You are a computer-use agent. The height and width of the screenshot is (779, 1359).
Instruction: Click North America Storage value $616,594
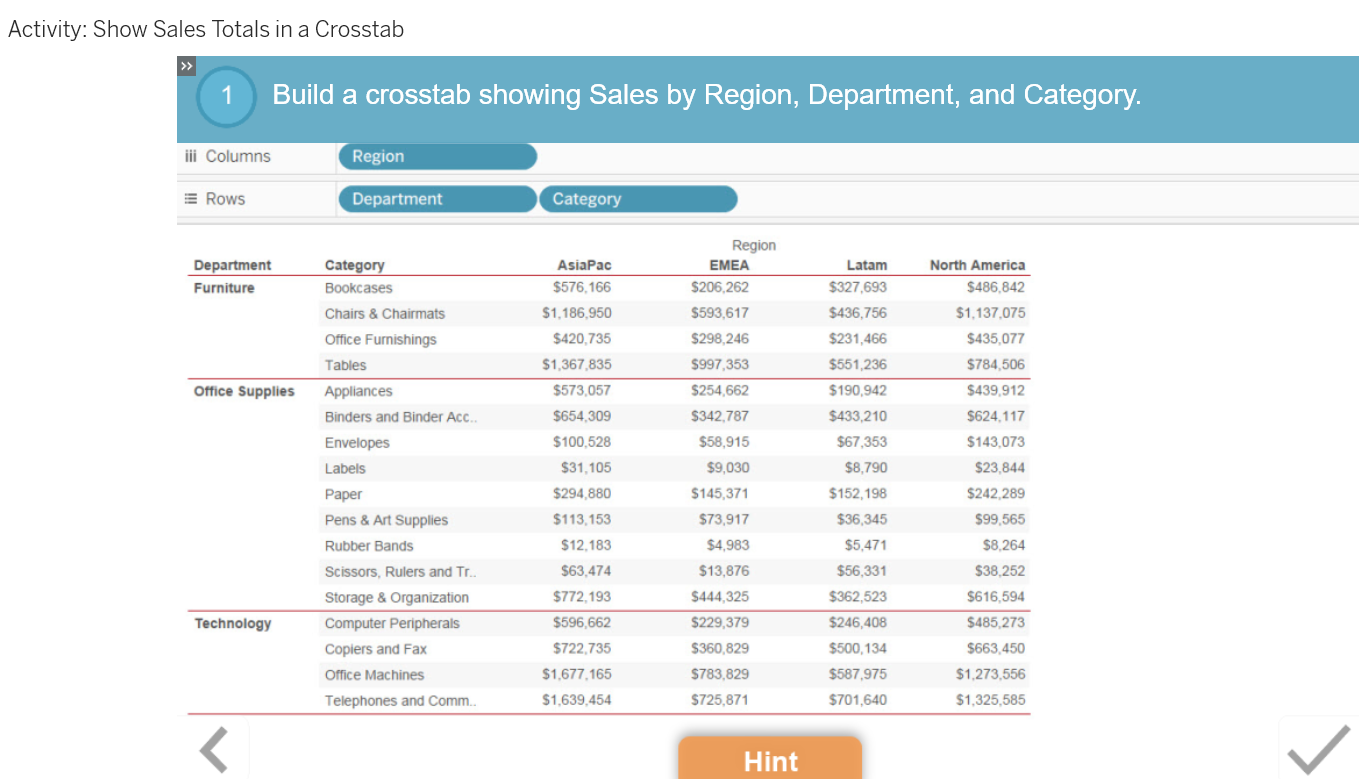[x=996, y=598]
